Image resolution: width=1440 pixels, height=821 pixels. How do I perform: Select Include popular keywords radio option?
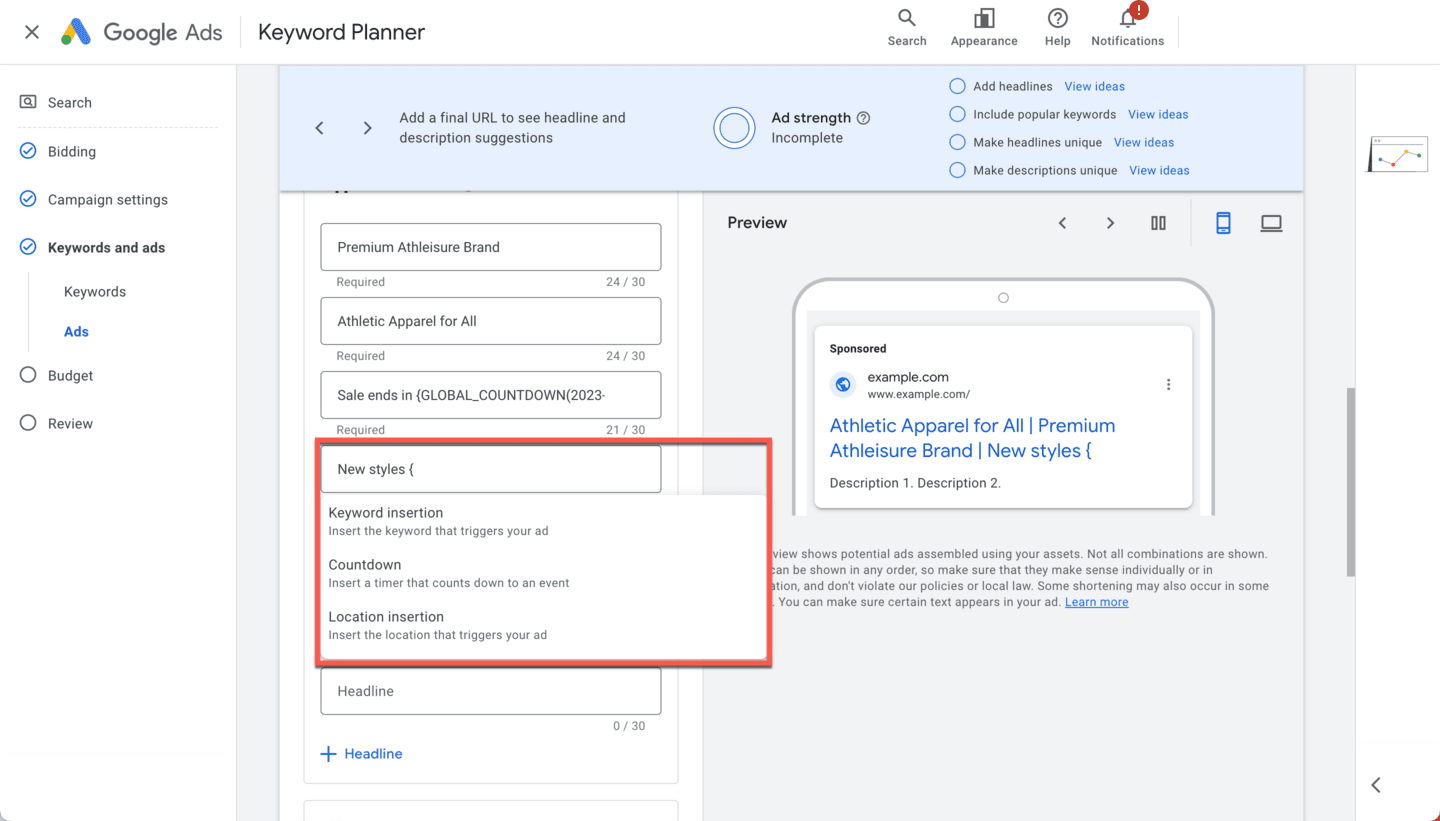click(x=957, y=114)
